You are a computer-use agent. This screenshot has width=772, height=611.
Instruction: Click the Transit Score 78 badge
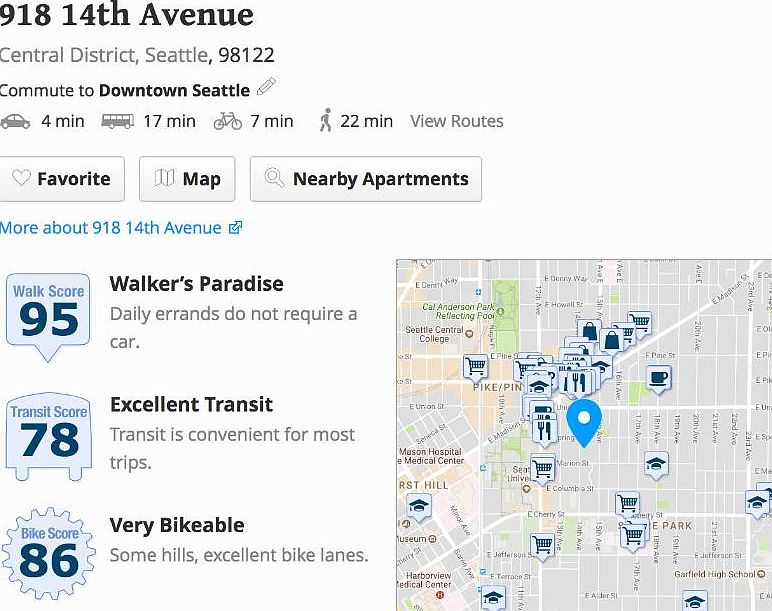pos(49,437)
